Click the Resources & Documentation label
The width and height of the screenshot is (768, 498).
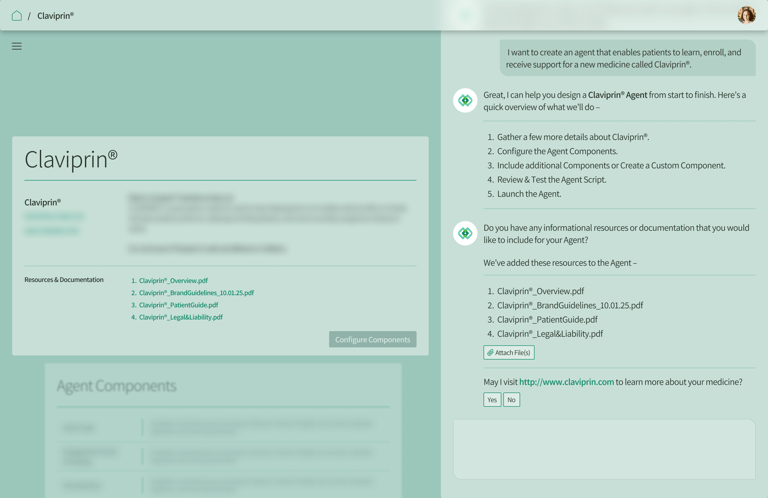[64, 280]
